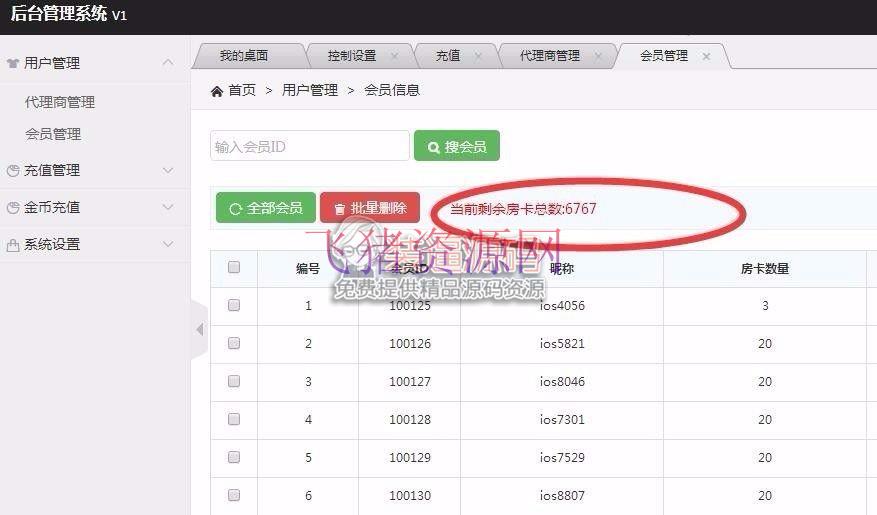
Task: Select the 会员管理 tab
Action: pyautogui.click(x=664, y=56)
